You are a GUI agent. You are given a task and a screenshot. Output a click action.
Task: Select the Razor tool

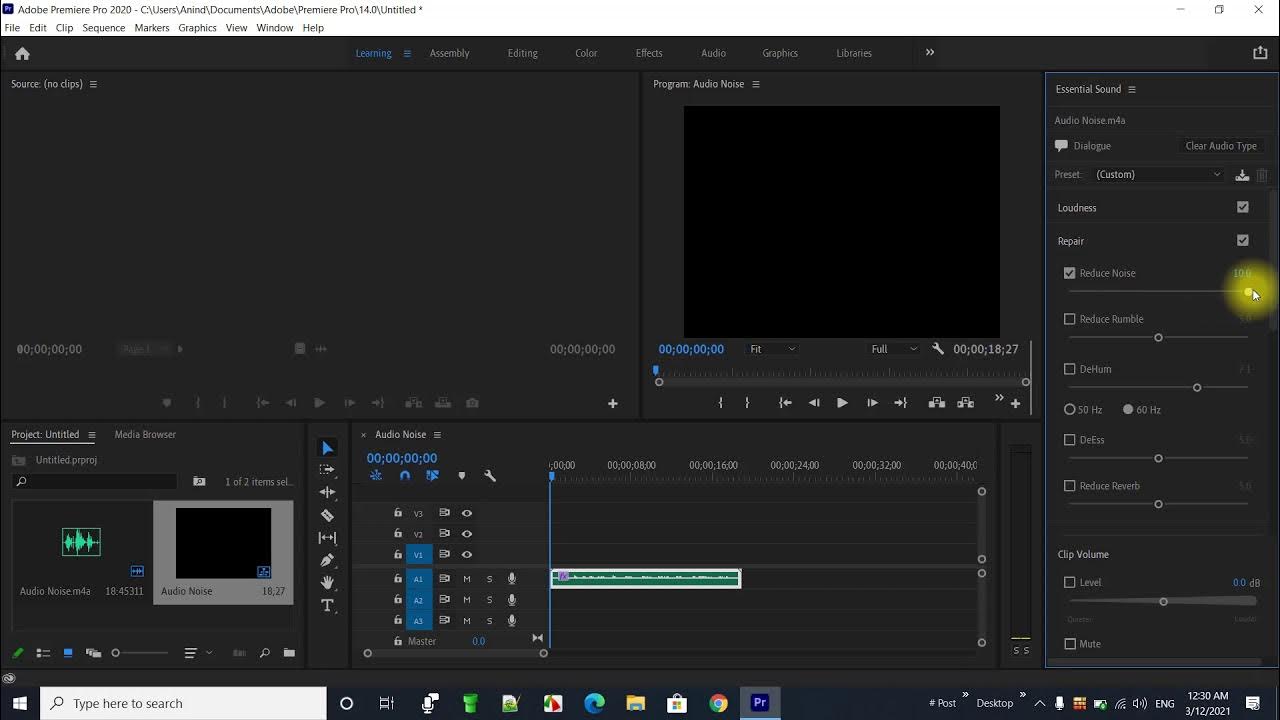click(327, 515)
